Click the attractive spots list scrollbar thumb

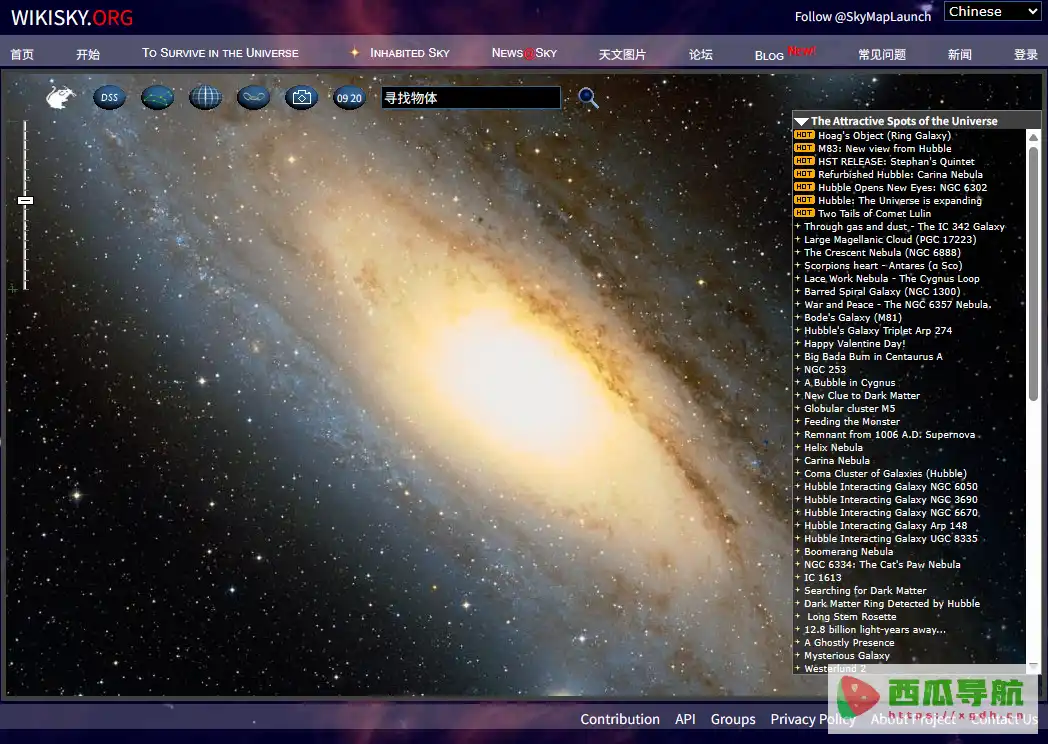coord(1033,273)
